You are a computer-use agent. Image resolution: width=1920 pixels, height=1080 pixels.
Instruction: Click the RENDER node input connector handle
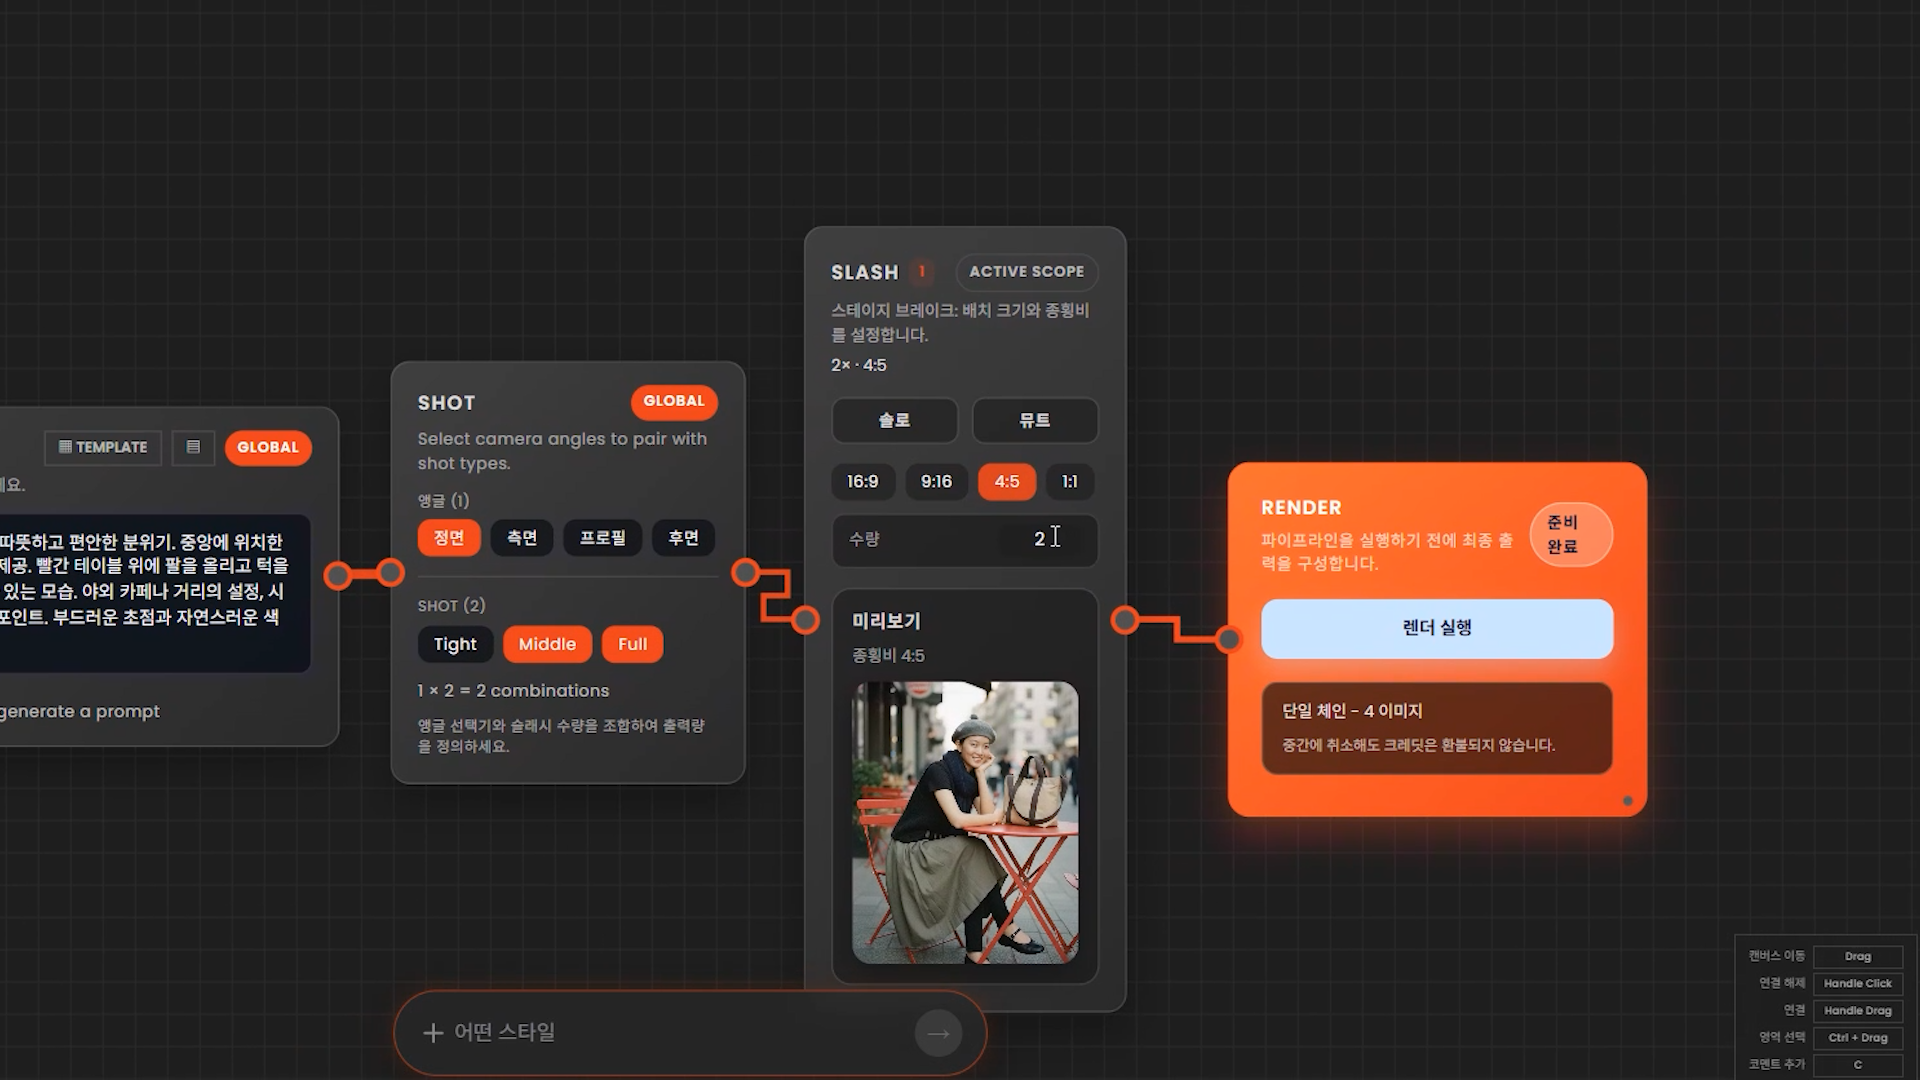pyautogui.click(x=1228, y=639)
